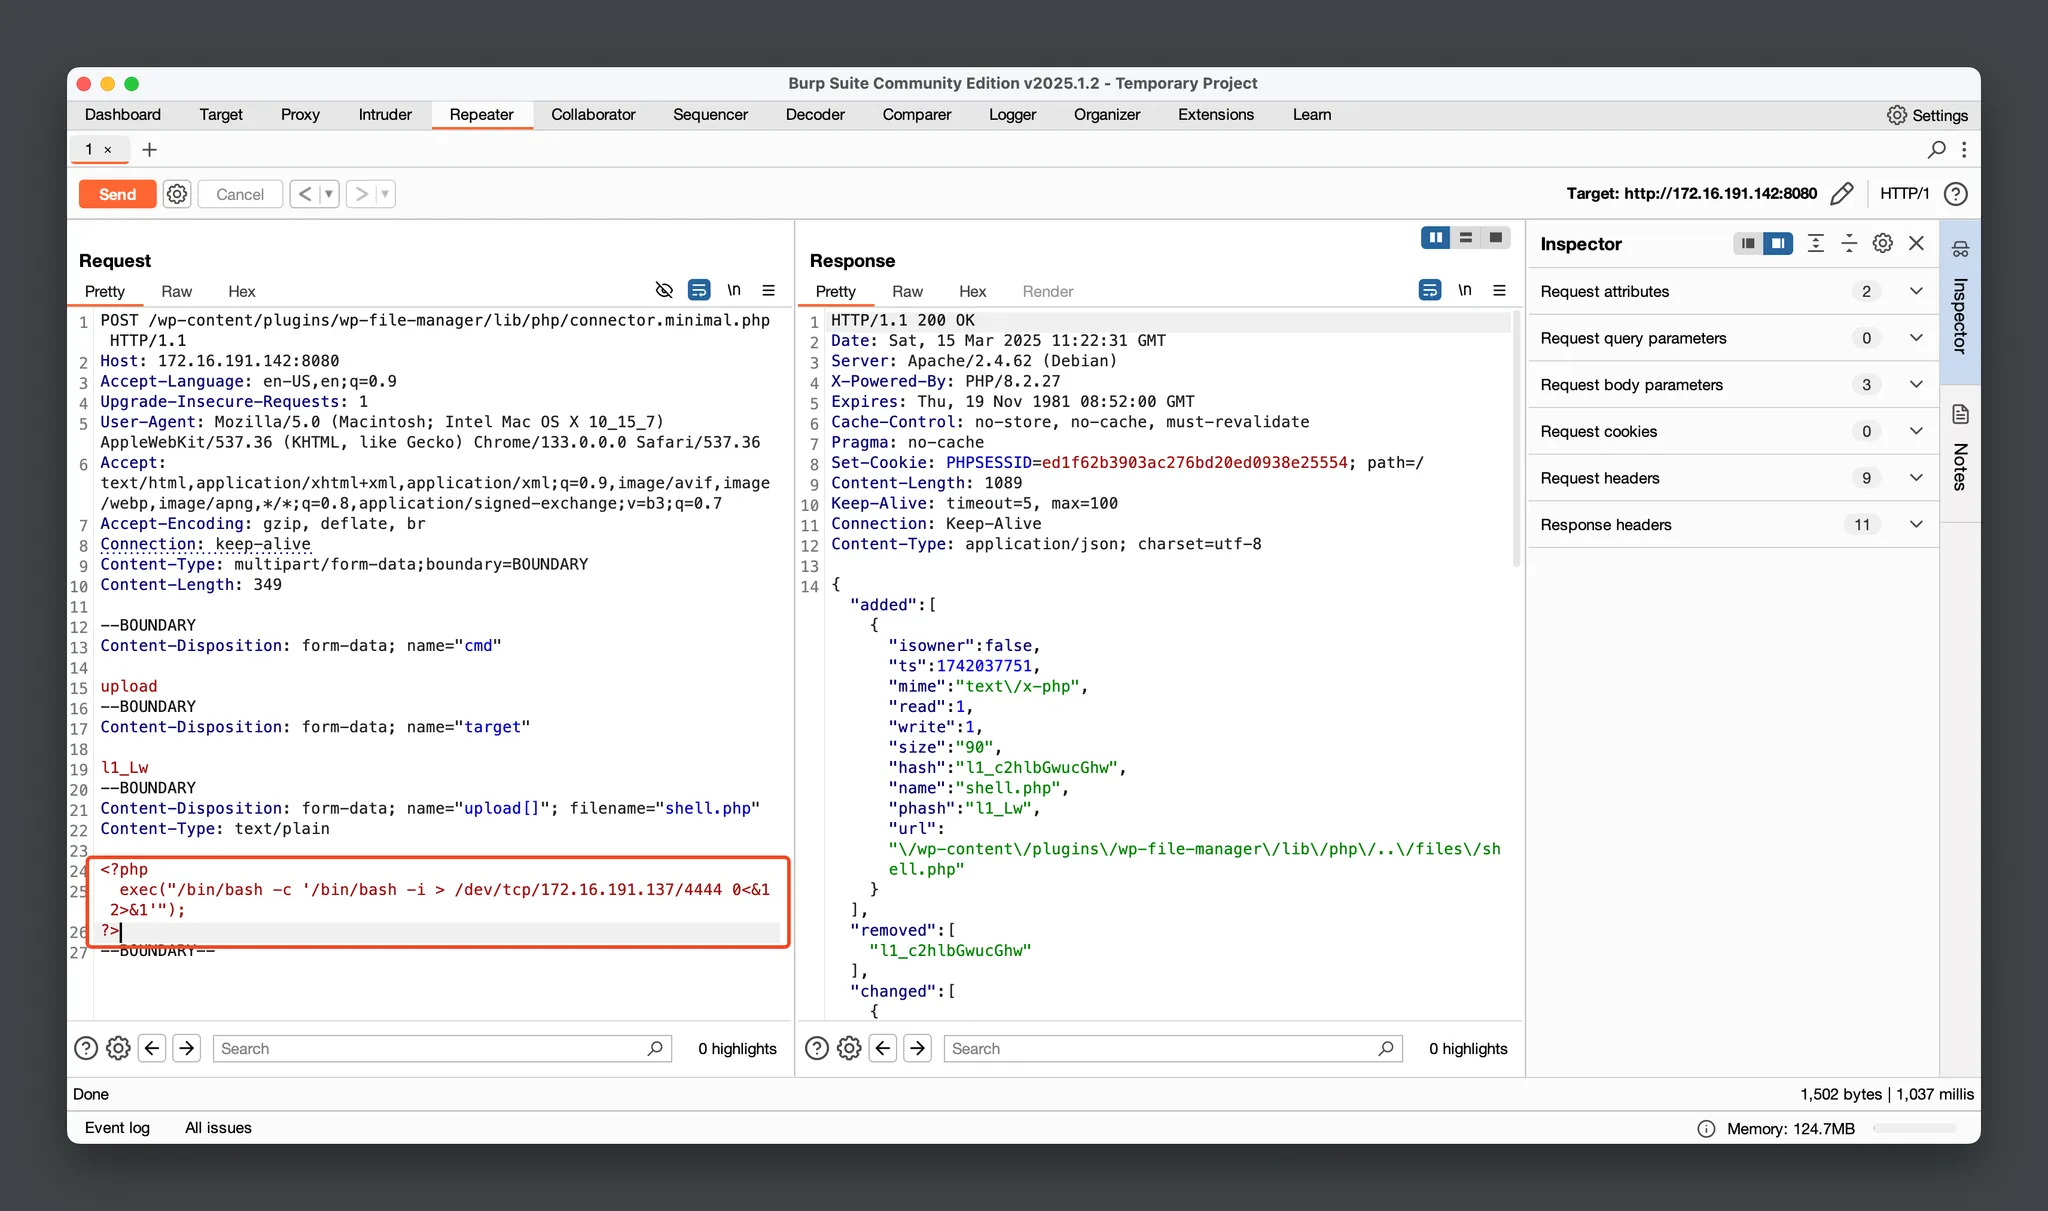Open the history back dropdown arrow
This screenshot has width=2048, height=1211.
coord(328,194)
